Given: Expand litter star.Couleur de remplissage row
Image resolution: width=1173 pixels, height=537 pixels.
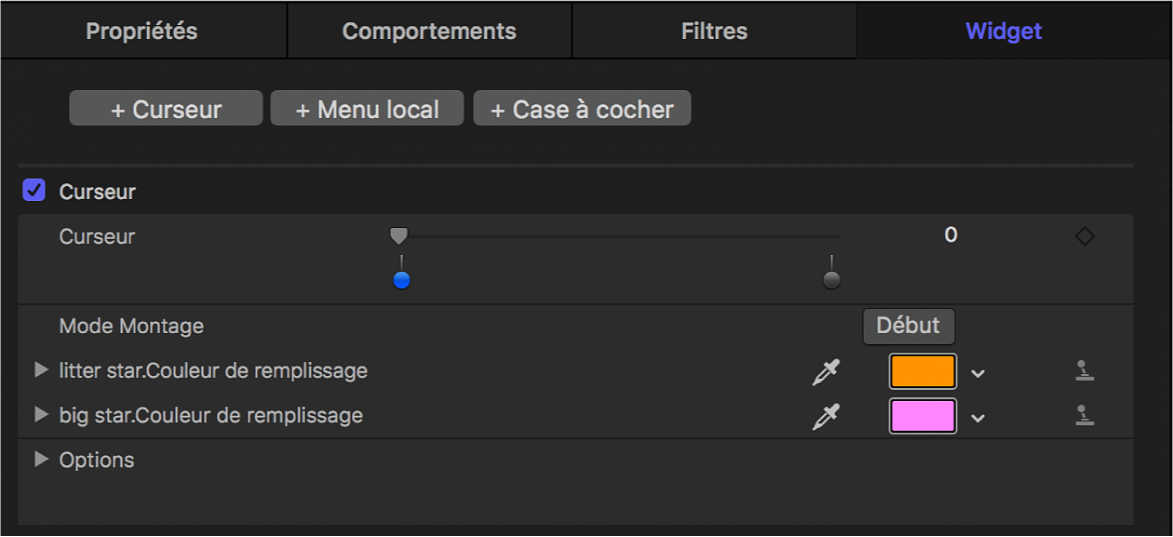Looking at the screenshot, I should [41, 371].
